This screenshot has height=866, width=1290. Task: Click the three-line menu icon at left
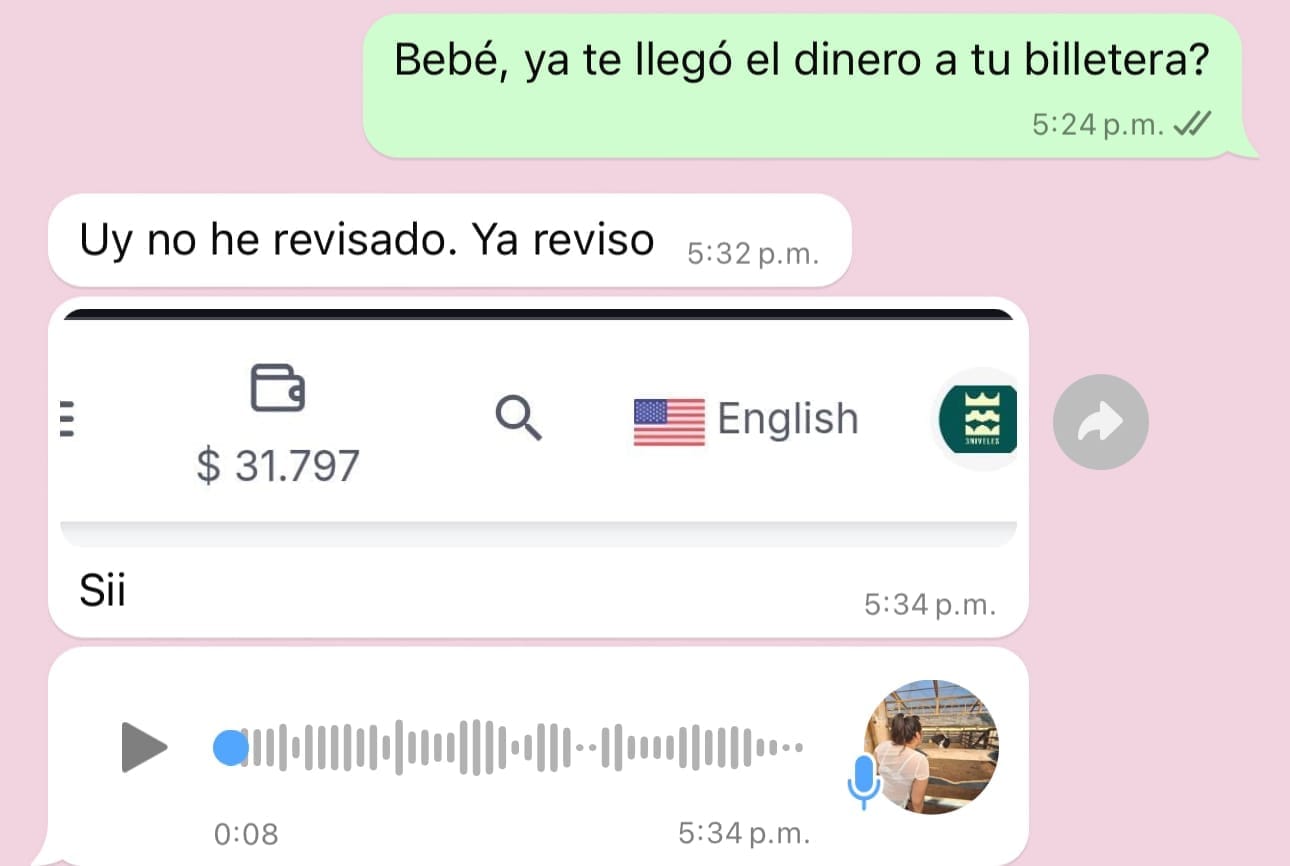(68, 419)
